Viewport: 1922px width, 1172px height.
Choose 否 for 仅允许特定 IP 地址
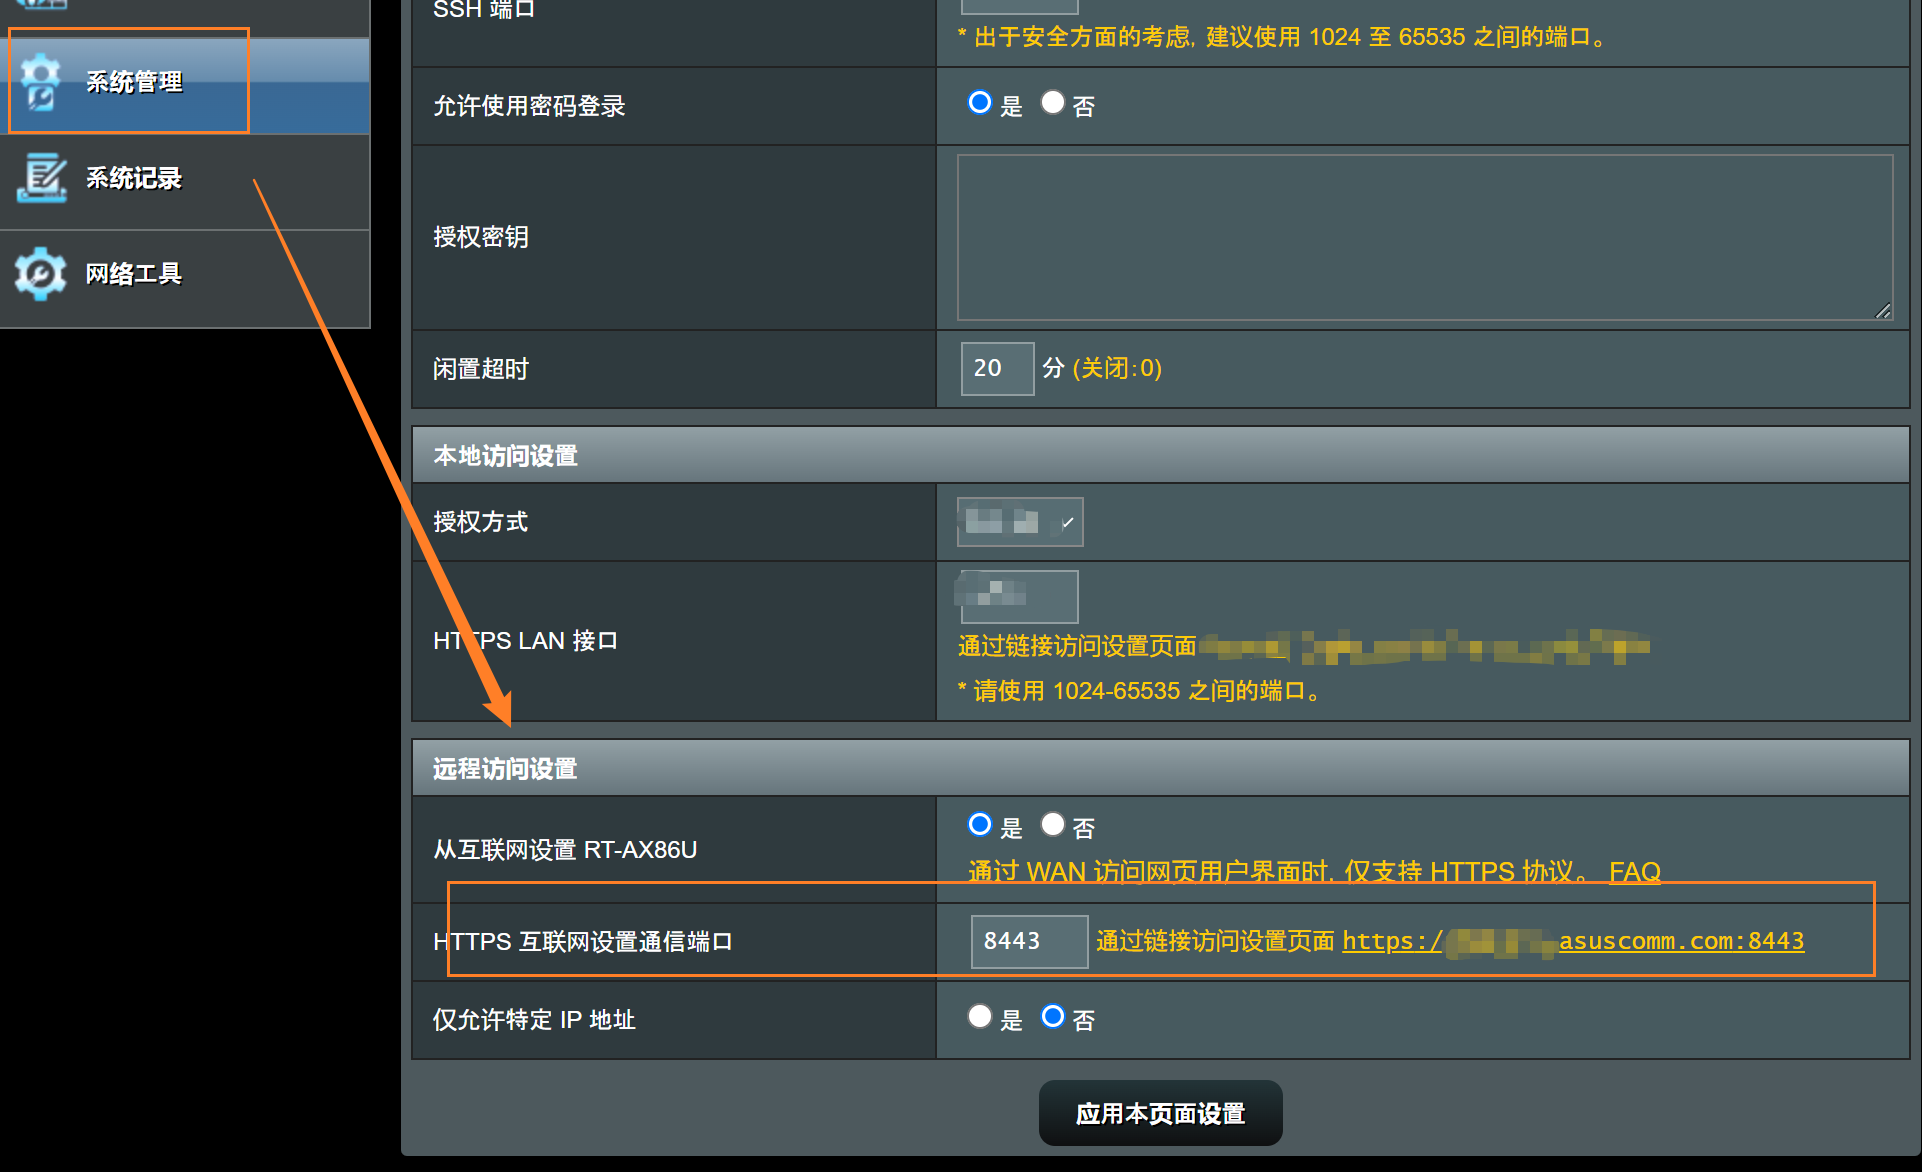tap(1052, 1016)
